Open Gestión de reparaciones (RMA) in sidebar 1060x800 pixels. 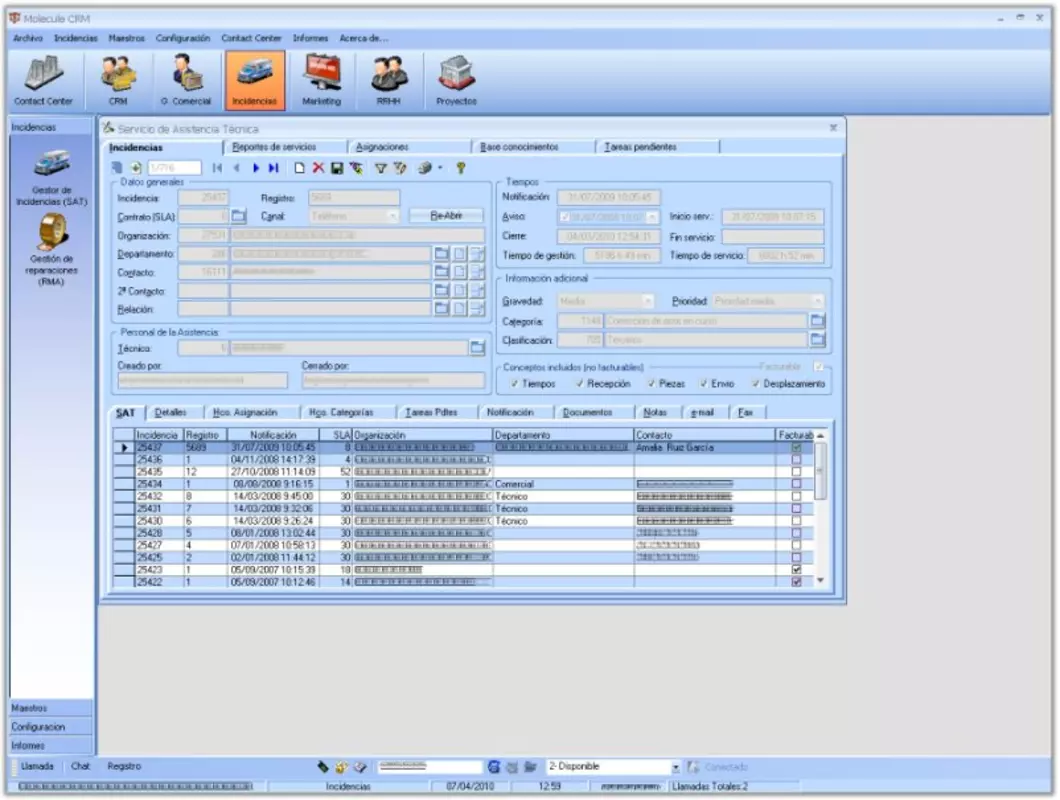pos(52,251)
